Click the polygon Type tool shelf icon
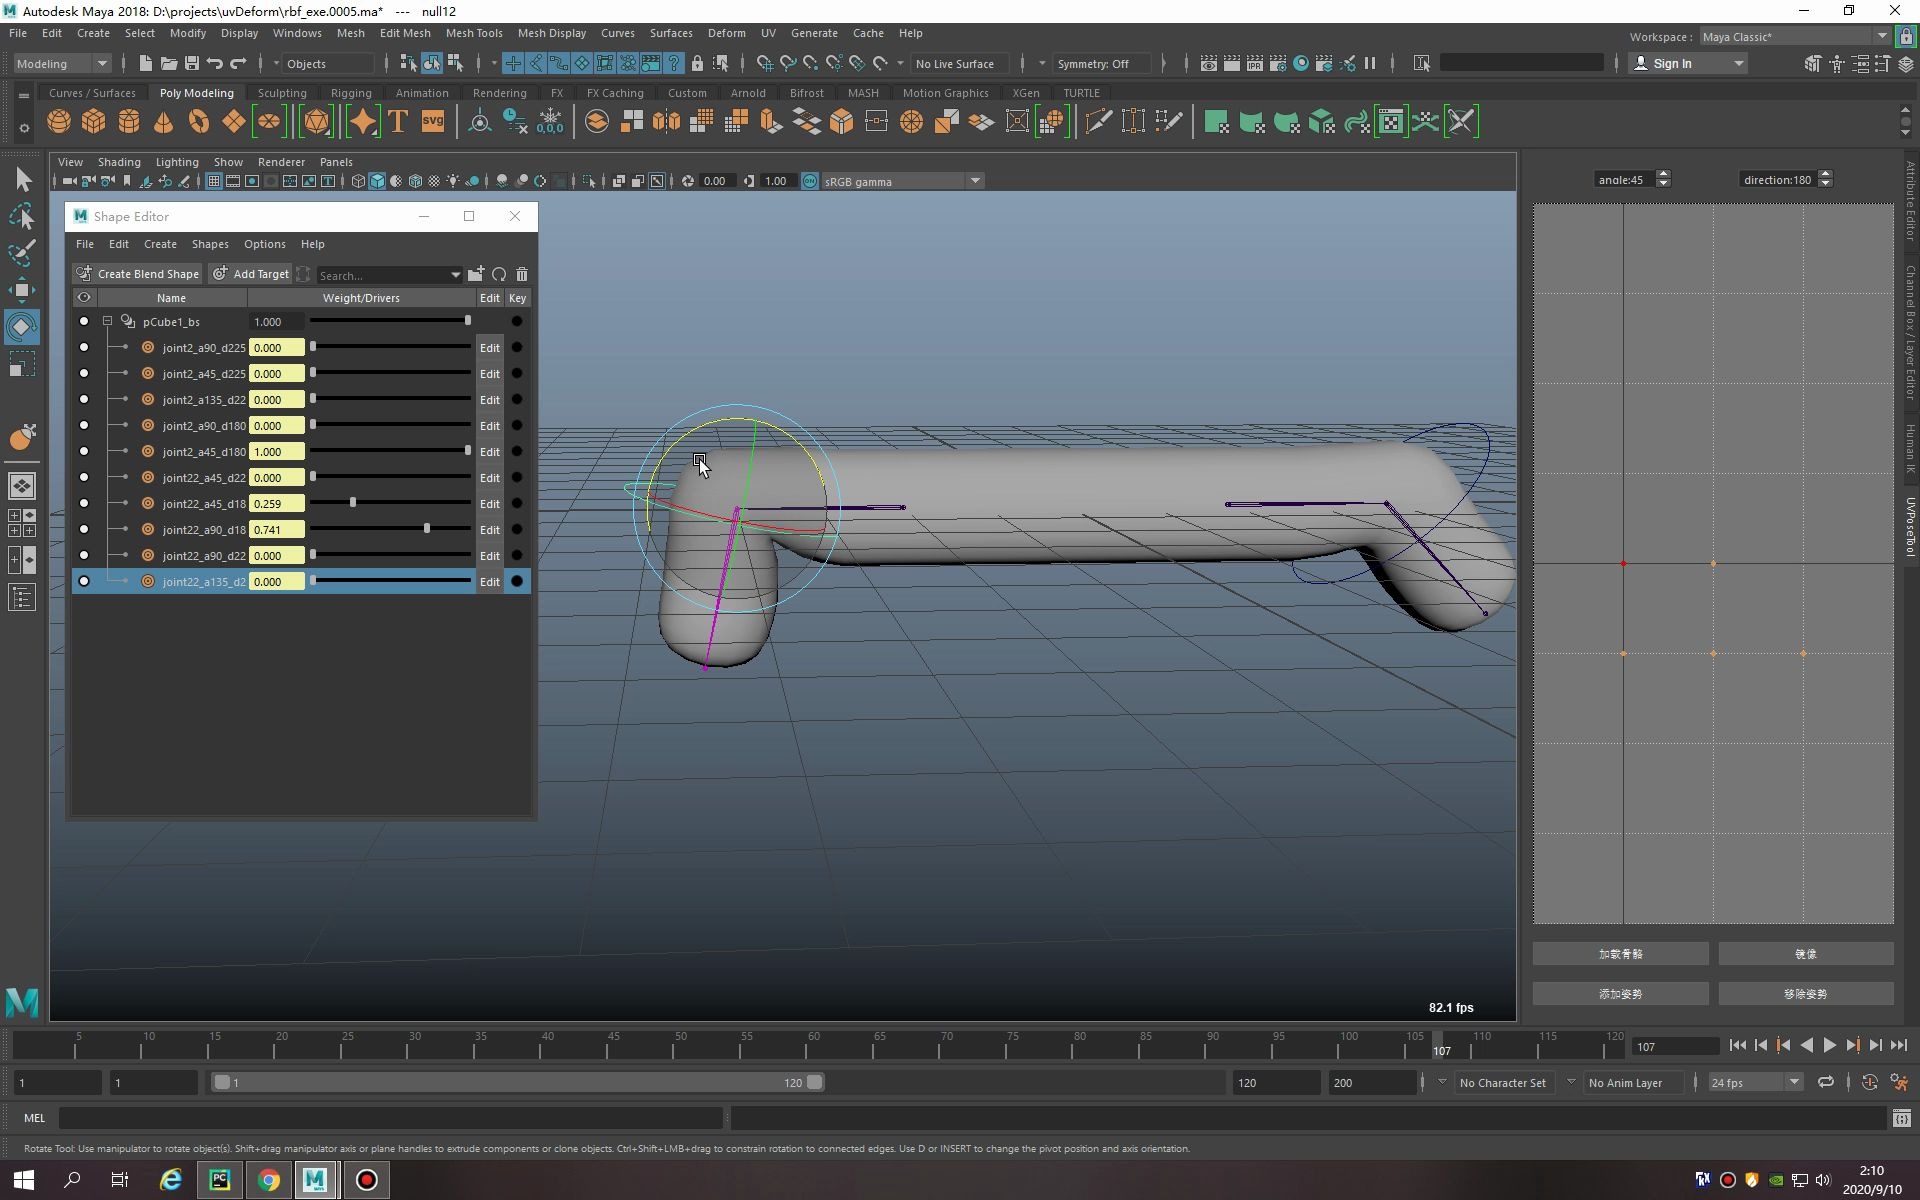Screen dimensions: 1920x1200 398,122
